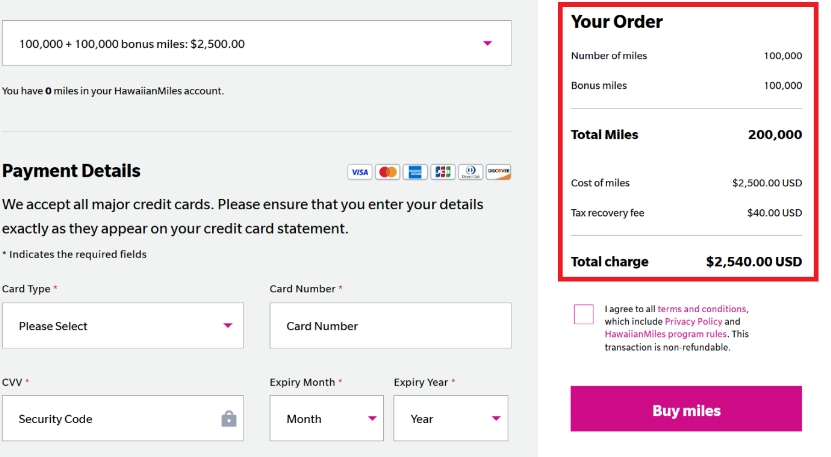Click the Discover card icon
Viewport: 831px width, 457px height.
[498, 172]
